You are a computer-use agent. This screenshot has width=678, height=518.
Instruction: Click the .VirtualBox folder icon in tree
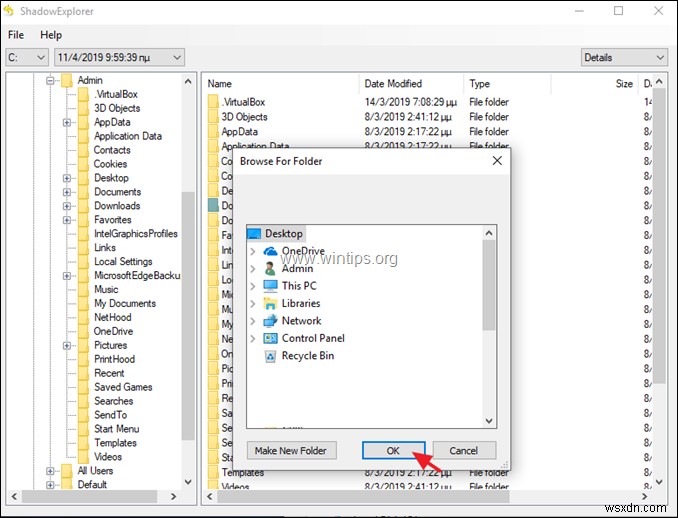[x=83, y=94]
